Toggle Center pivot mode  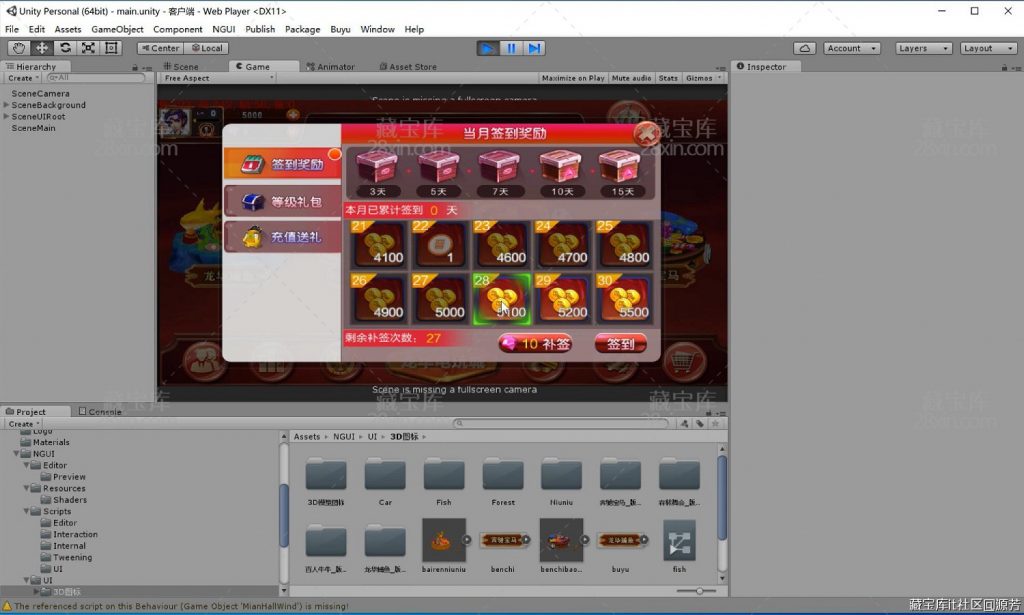pyautogui.click(x=162, y=47)
